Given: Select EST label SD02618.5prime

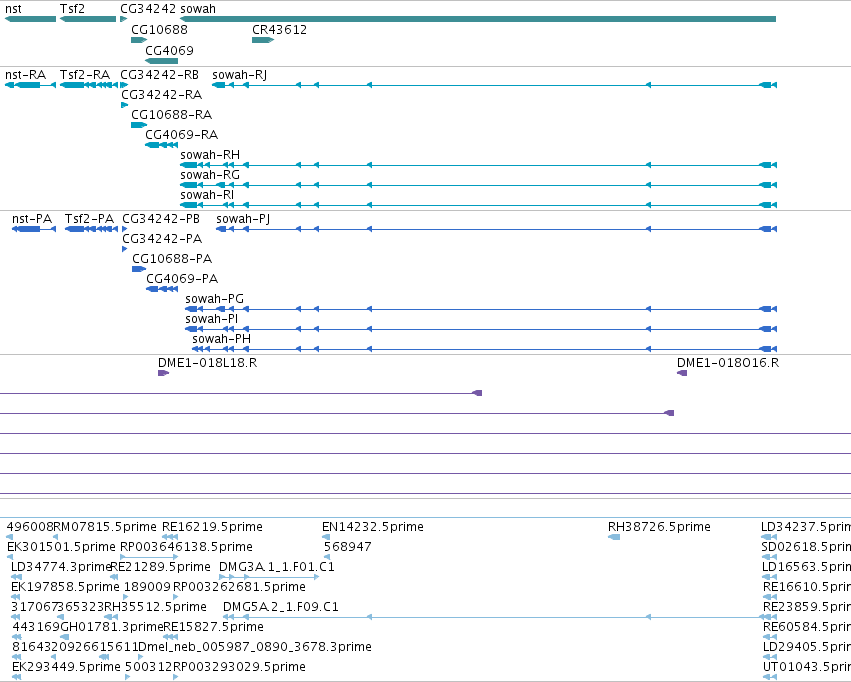Looking at the screenshot, I should coord(806,546).
